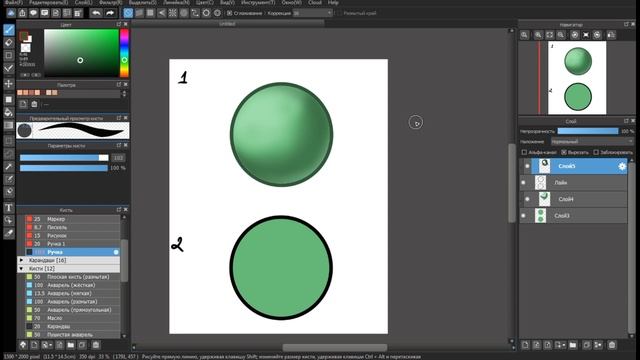Select the Eyedropper tool
This screenshot has width=640, height=360.
click(x=9, y=233)
